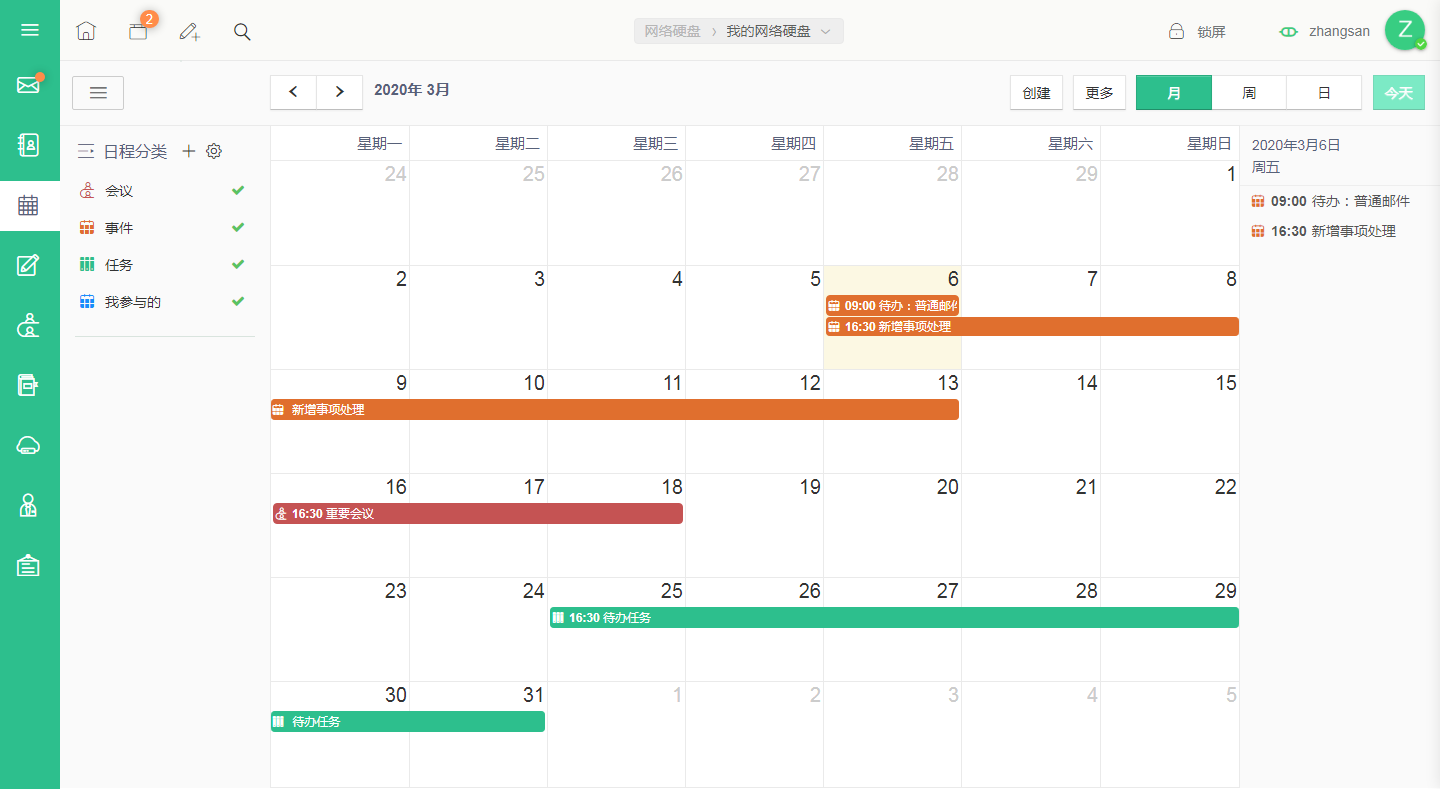Open the 16:30 待办任务 event on March 25
This screenshot has width=1440, height=789.
click(894, 618)
